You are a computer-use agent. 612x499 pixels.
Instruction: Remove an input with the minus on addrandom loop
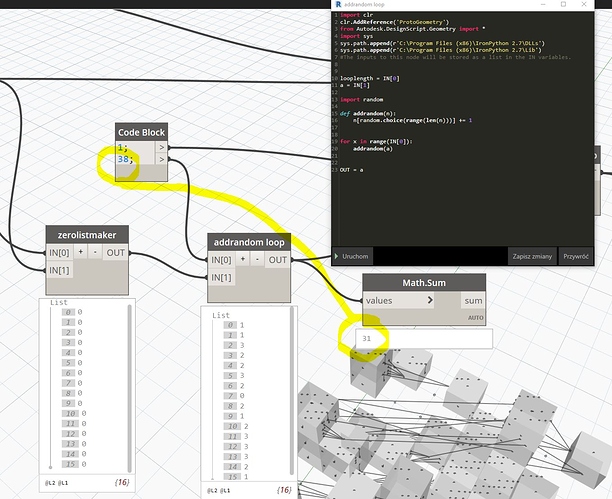tap(257, 259)
